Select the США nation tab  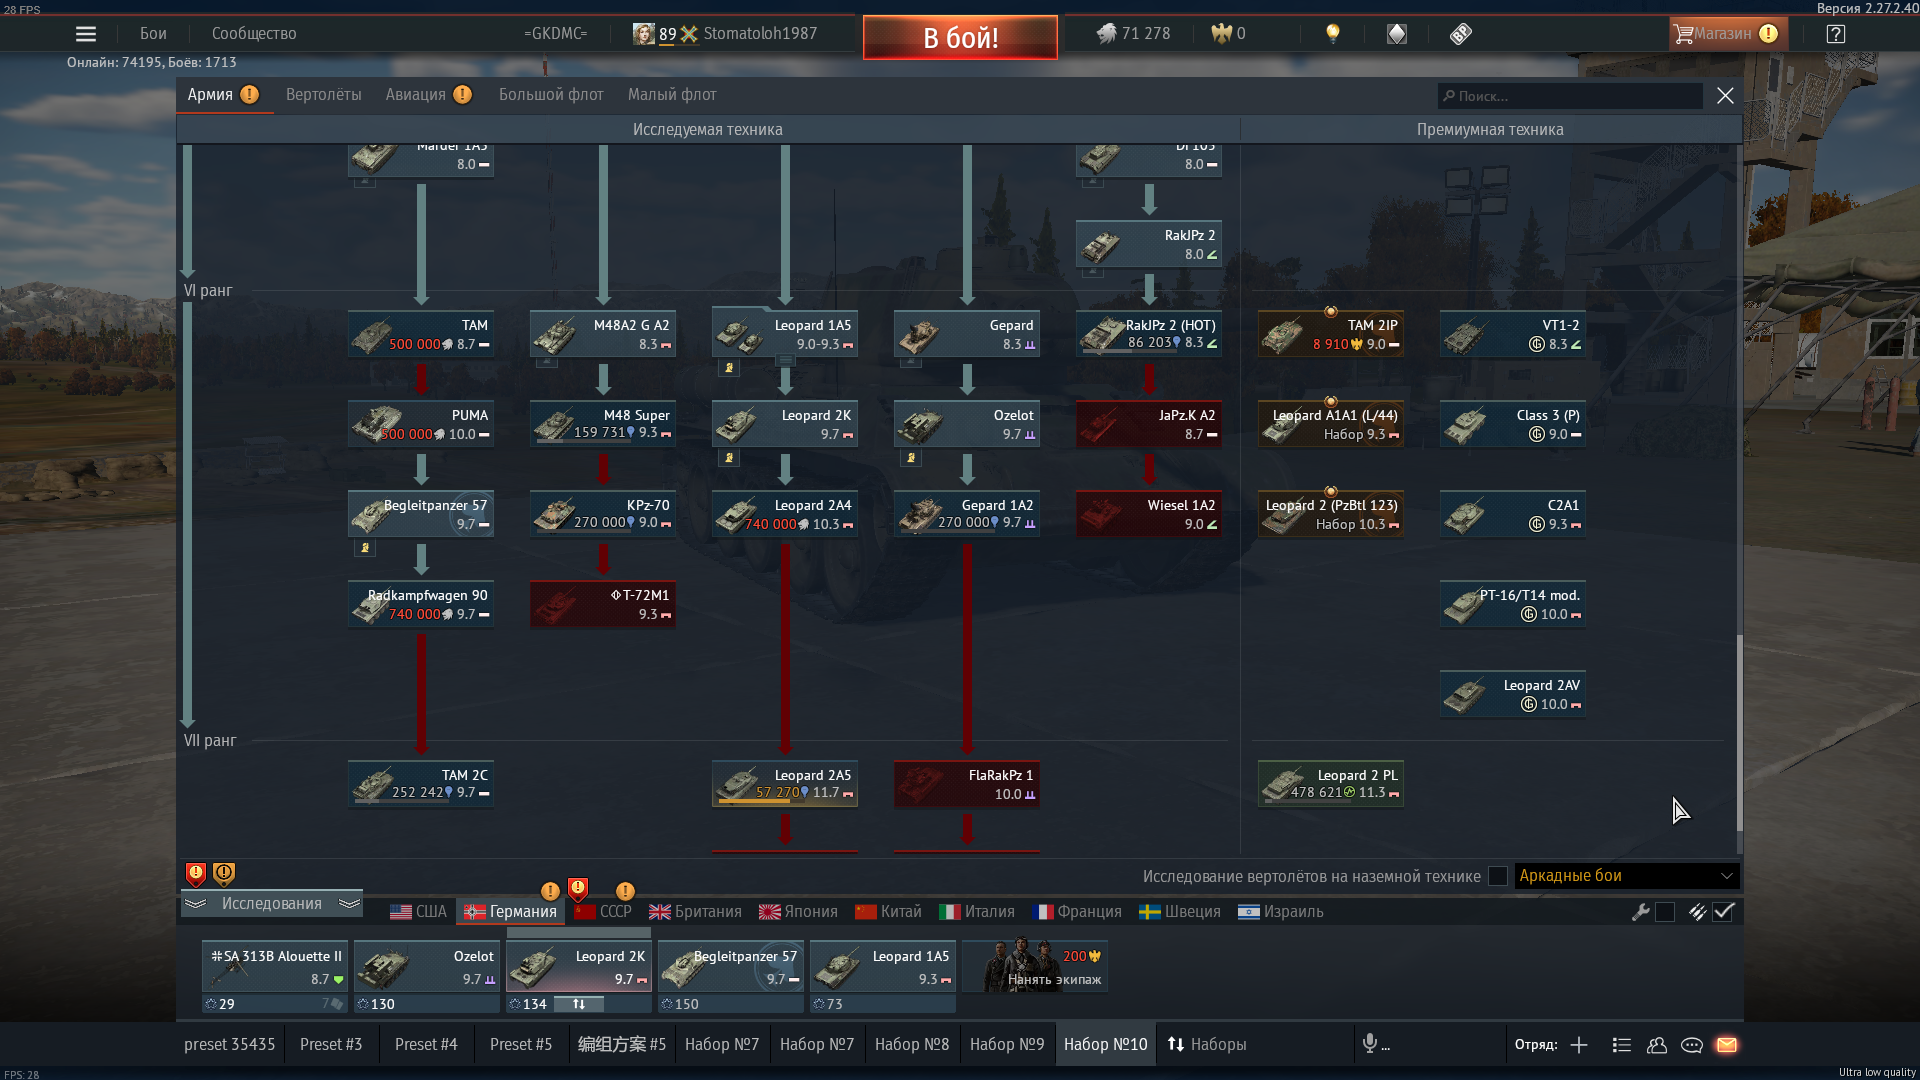[418, 912]
